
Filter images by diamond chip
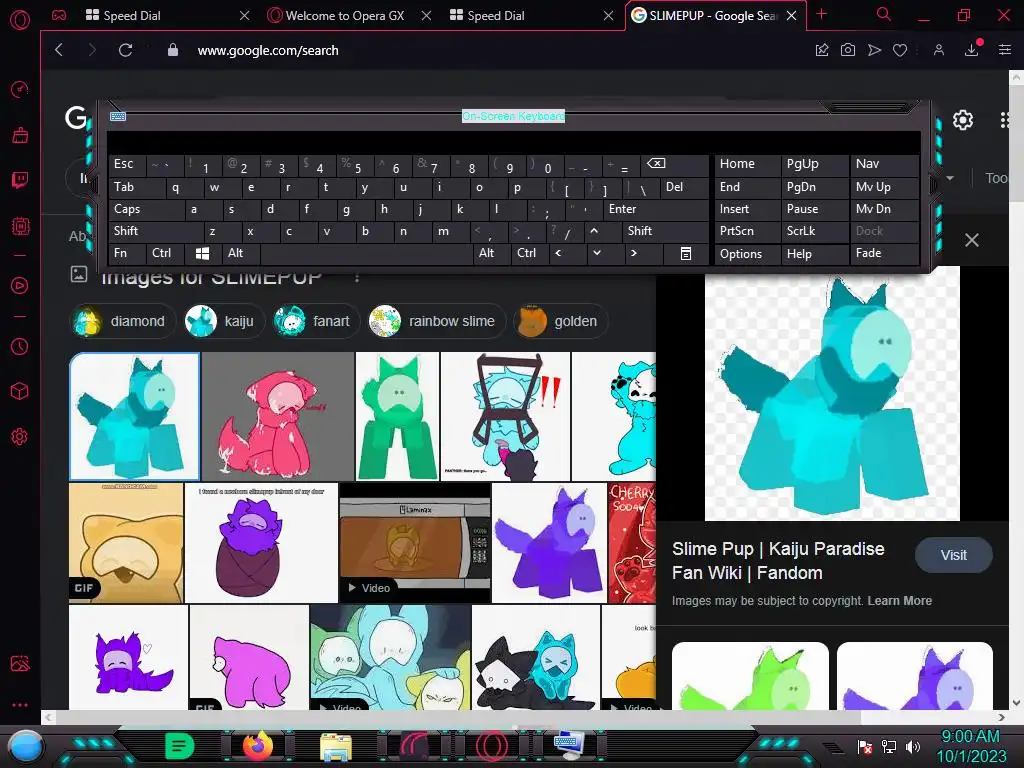[121, 321]
